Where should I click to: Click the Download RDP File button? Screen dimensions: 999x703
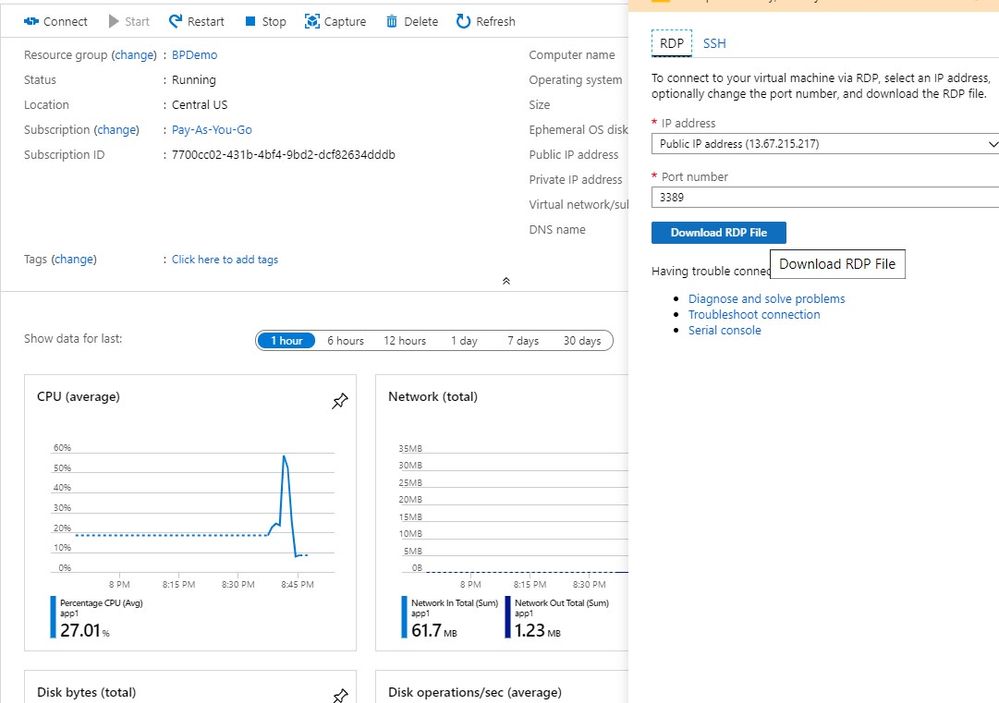(718, 233)
